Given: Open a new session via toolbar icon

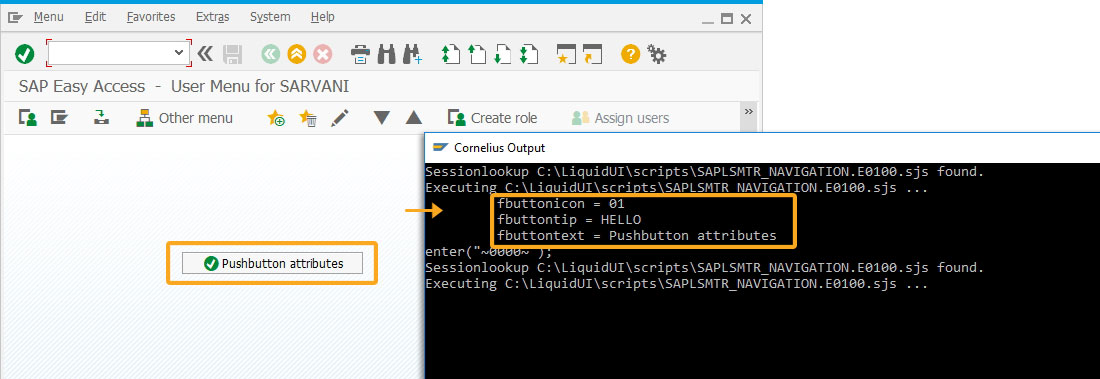Looking at the screenshot, I should [566, 53].
